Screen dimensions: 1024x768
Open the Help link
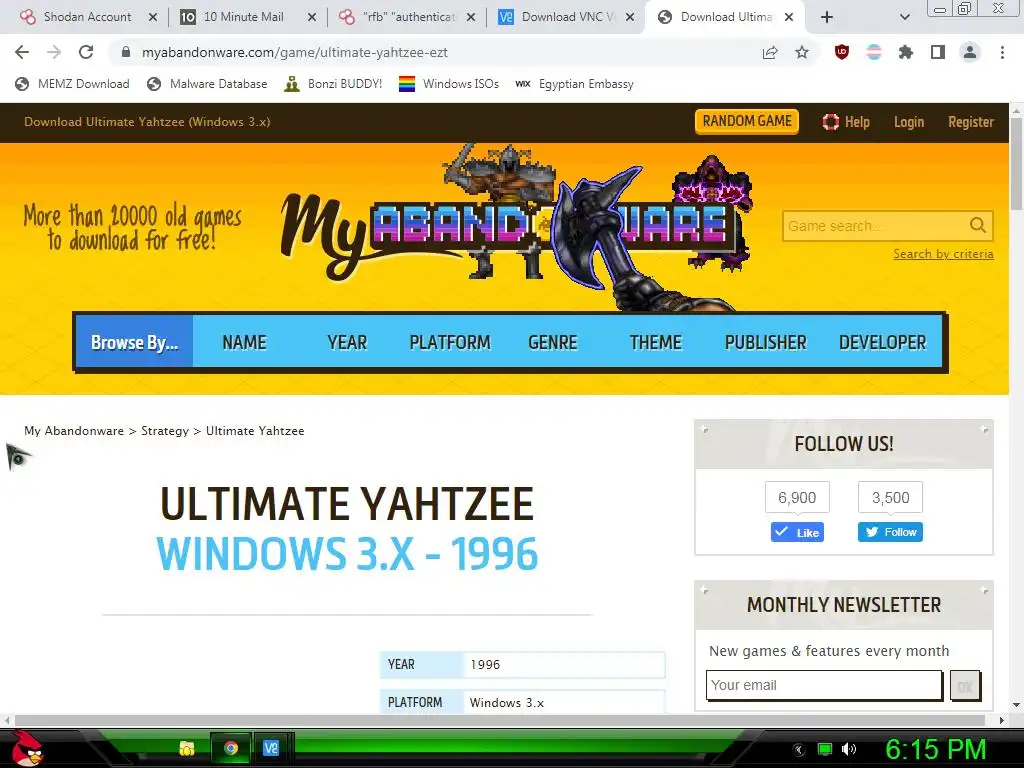pyautogui.click(x=846, y=122)
